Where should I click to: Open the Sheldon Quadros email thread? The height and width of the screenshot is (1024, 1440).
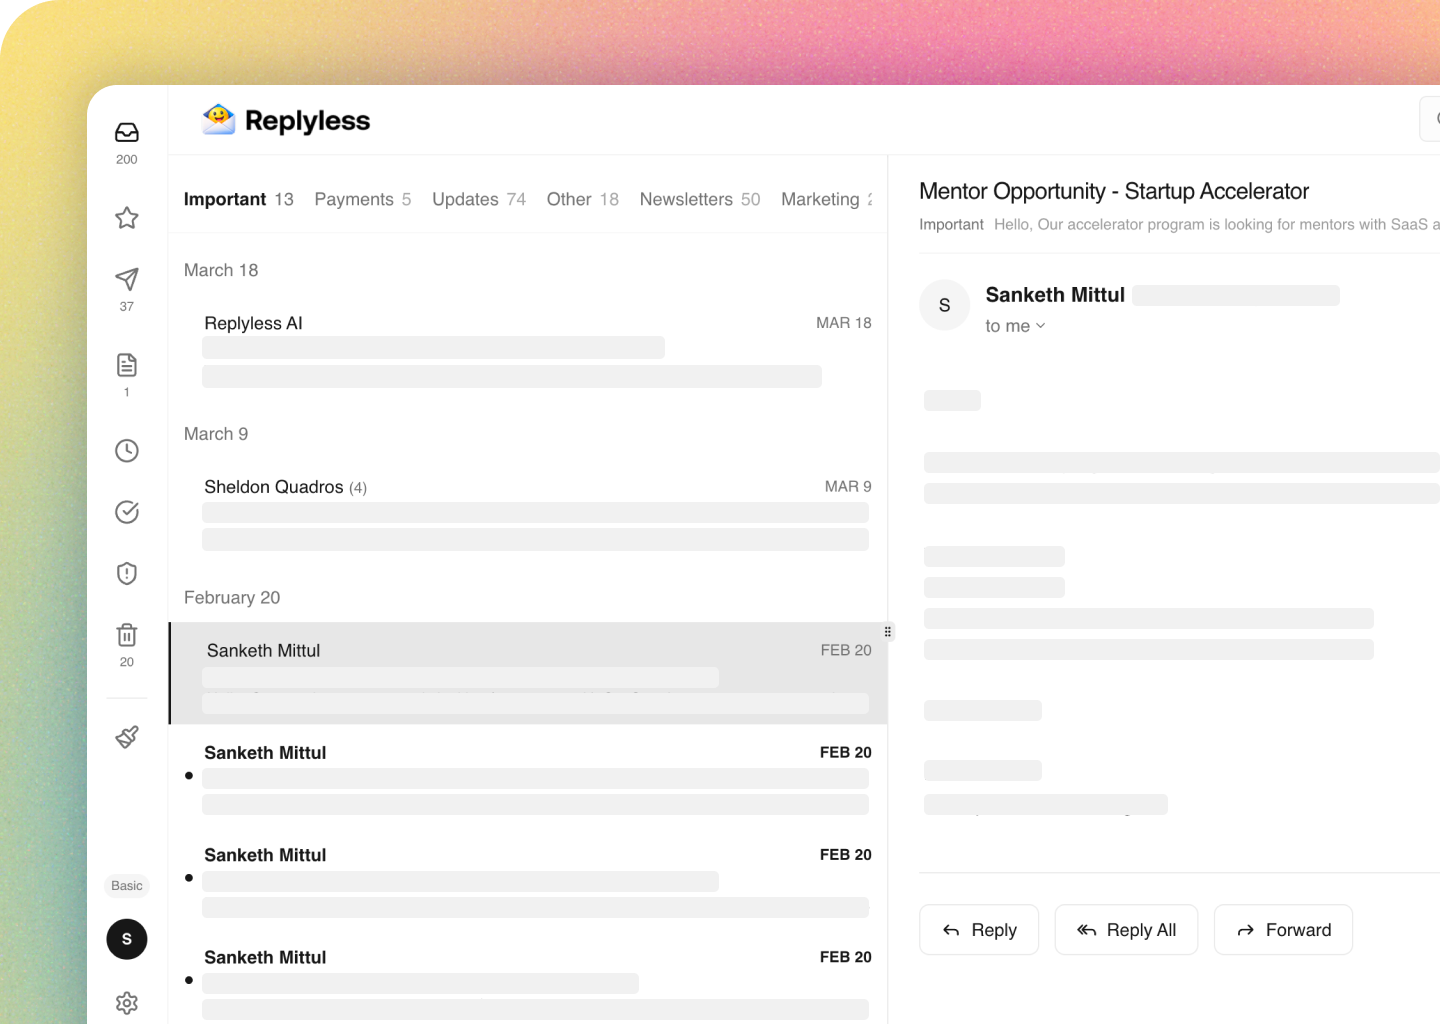tap(528, 514)
